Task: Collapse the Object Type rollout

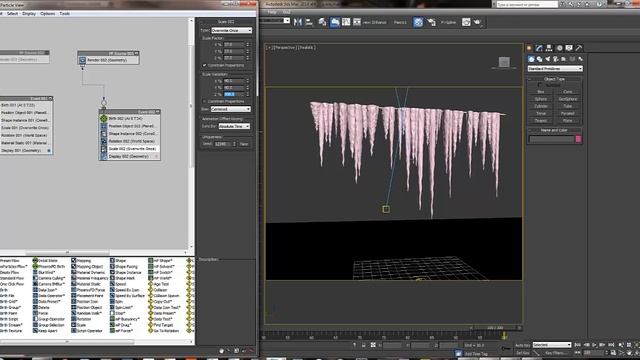Action: tap(555, 79)
